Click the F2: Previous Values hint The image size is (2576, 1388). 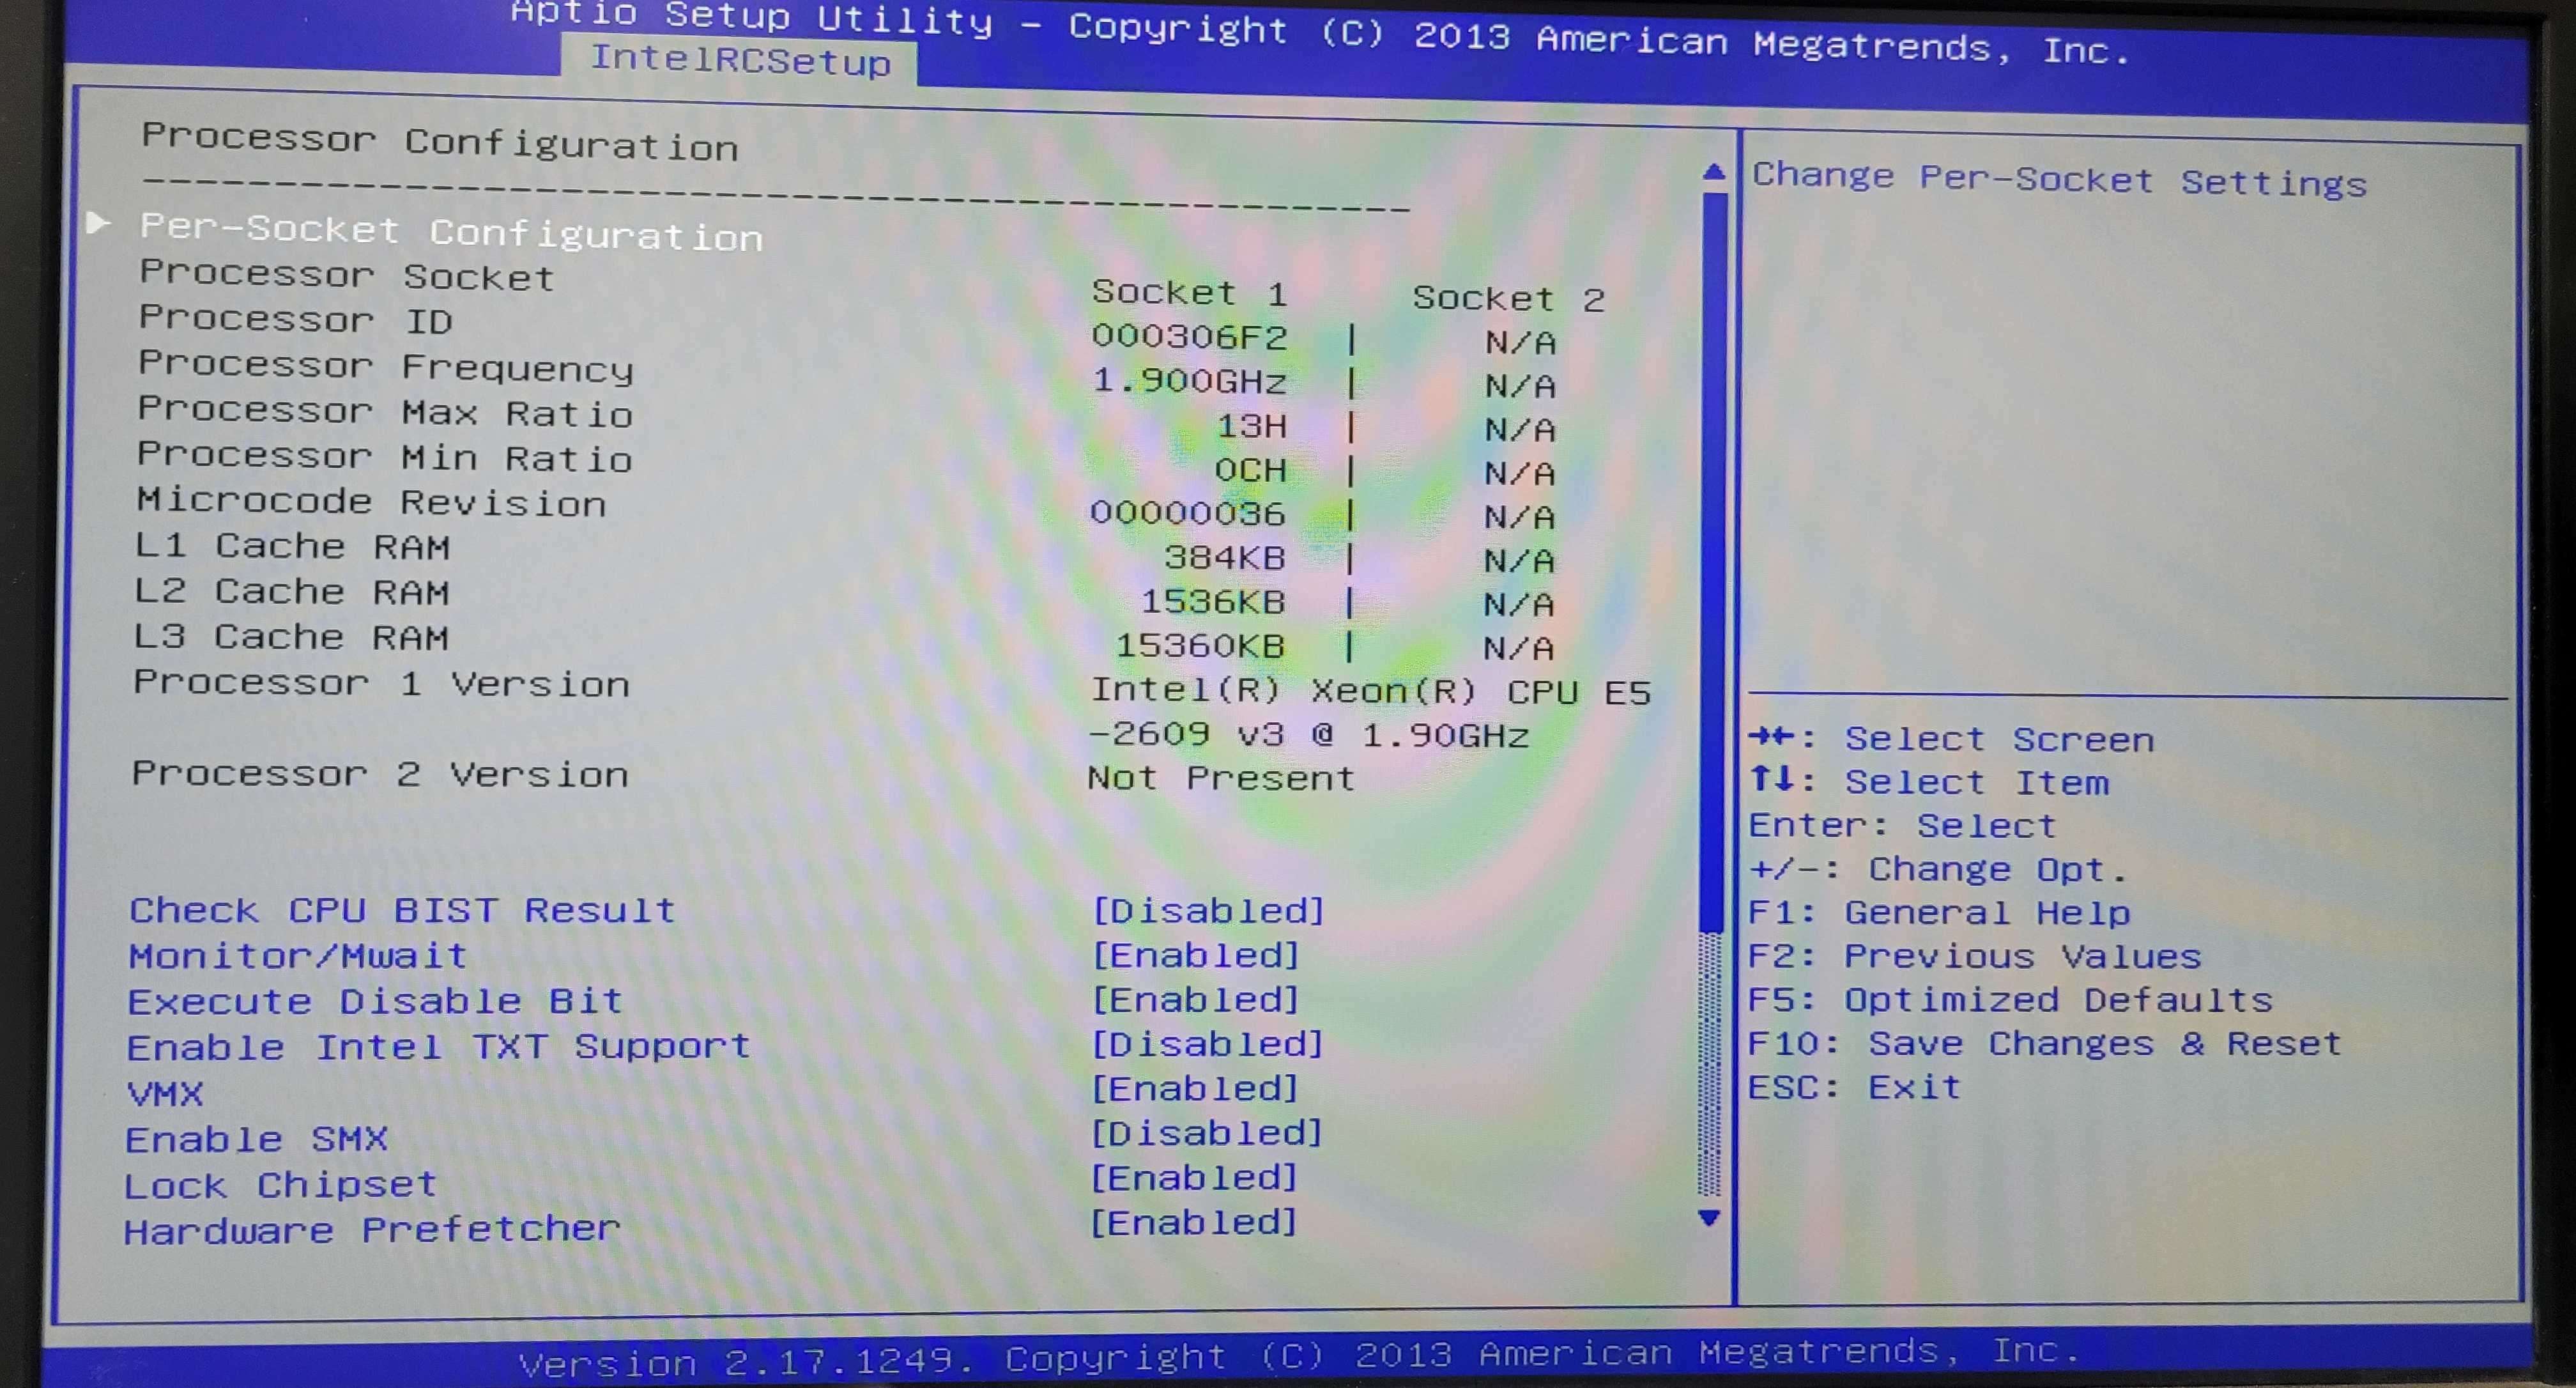tap(1974, 956)
